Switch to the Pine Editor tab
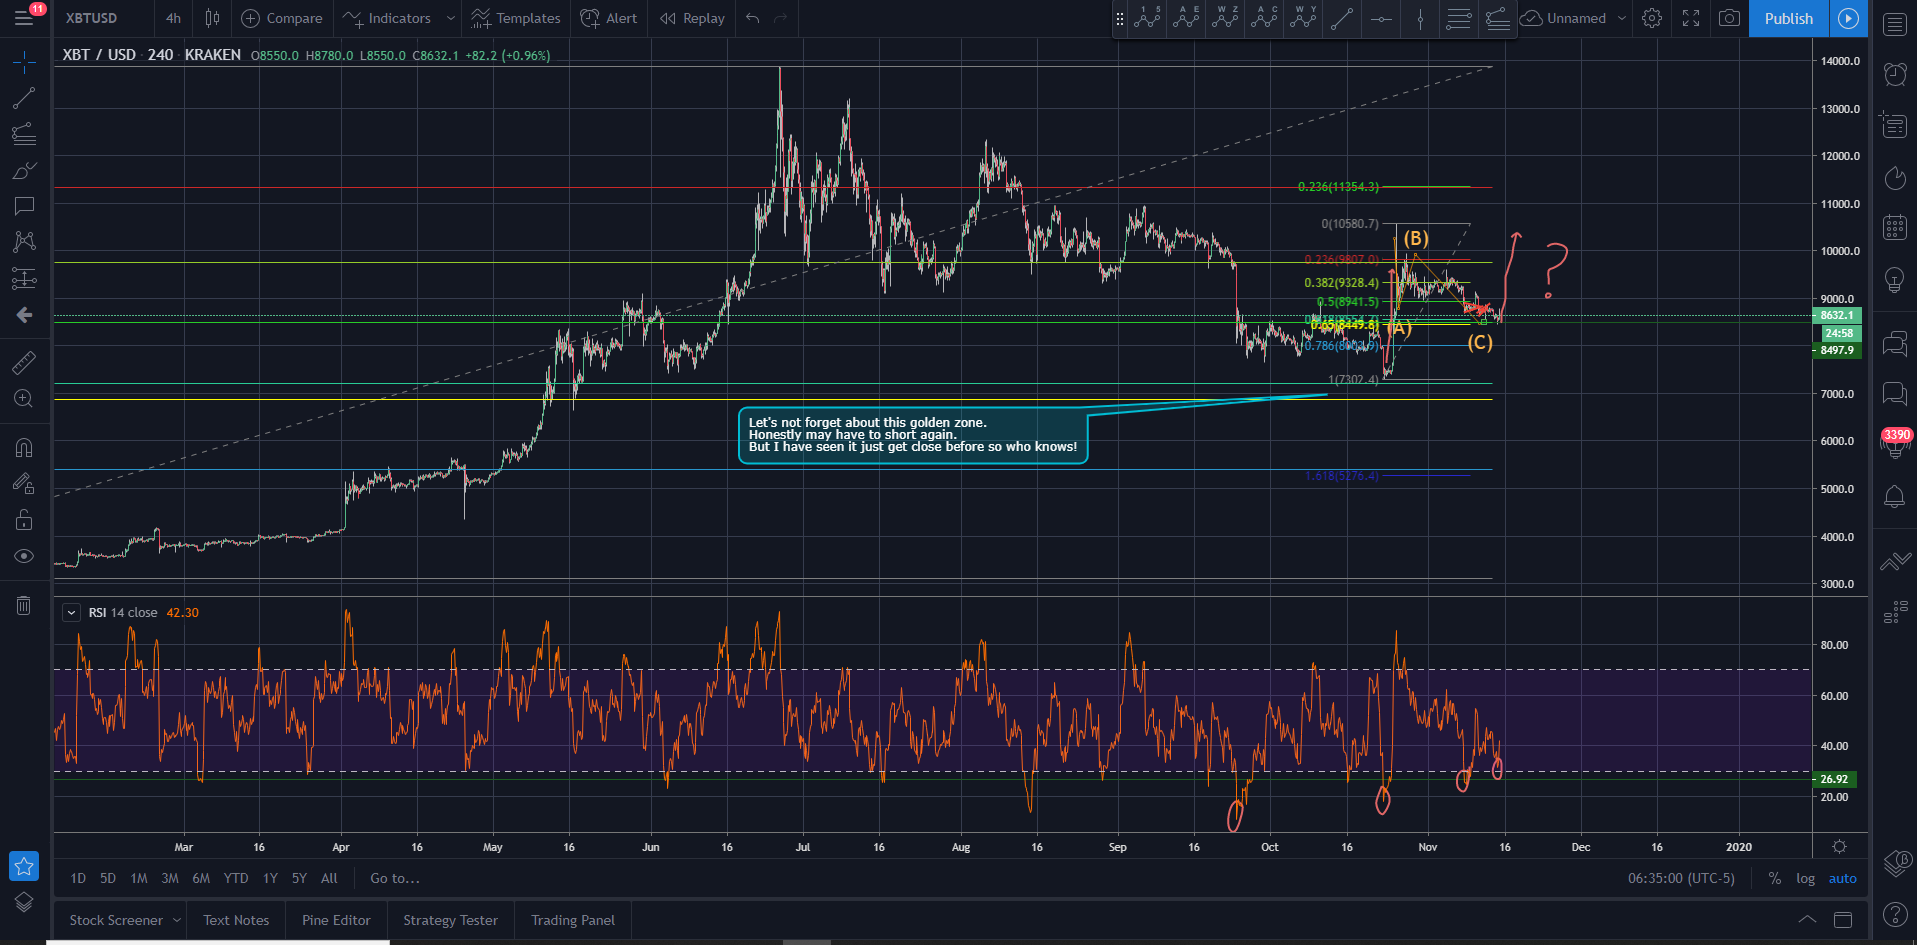1917x945 pixels. click(x=336, y=920)
